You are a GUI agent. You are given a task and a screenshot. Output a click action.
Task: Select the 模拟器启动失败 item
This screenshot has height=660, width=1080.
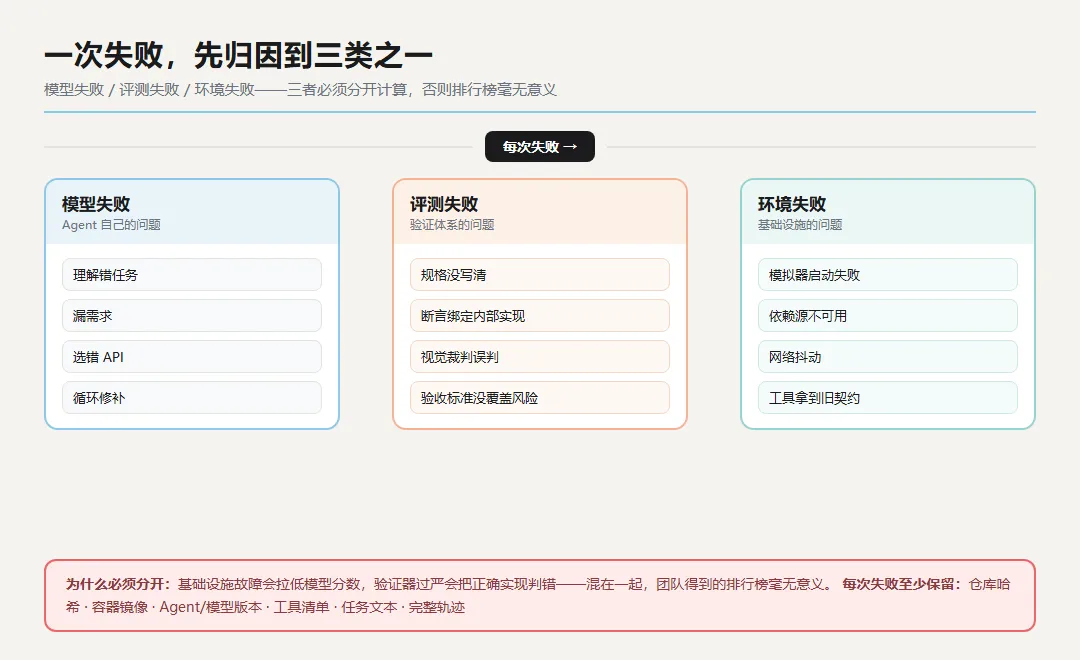pos(888,275)
